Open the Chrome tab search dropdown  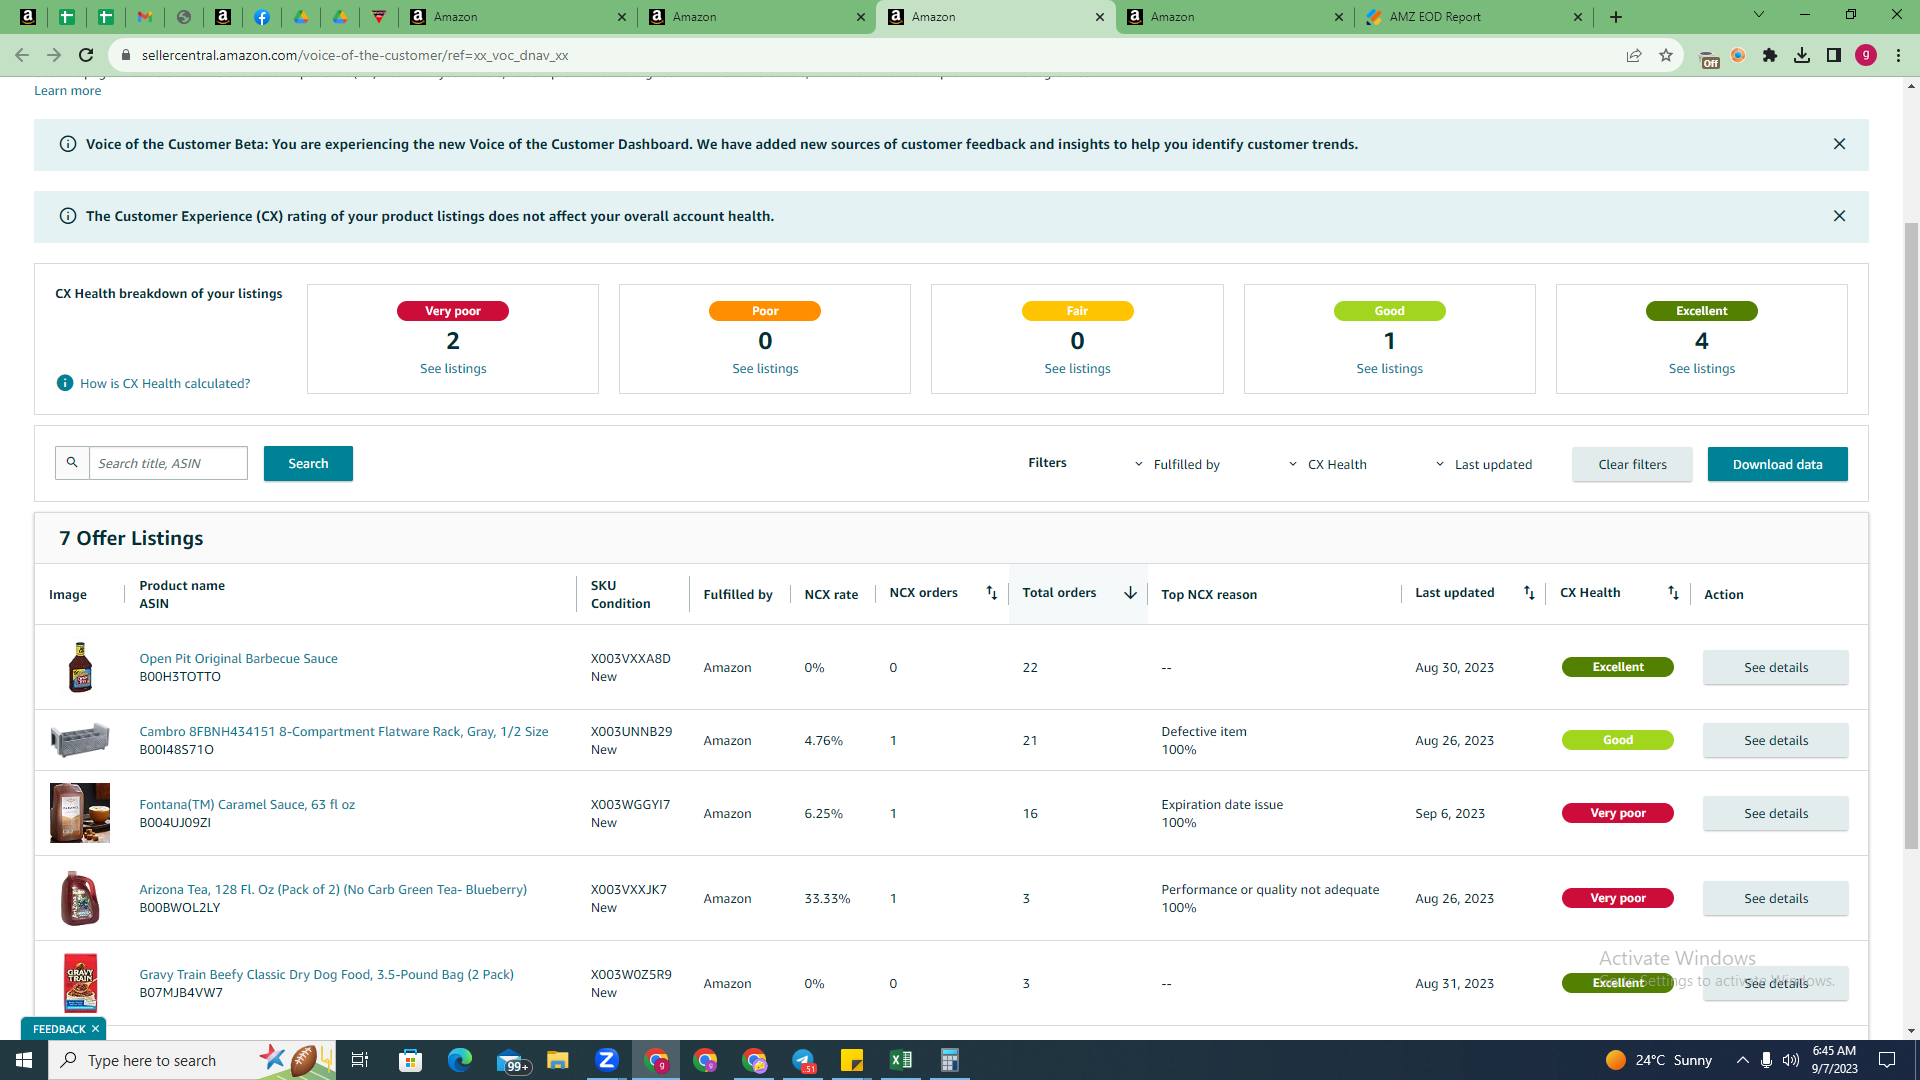coord(1758,15)
